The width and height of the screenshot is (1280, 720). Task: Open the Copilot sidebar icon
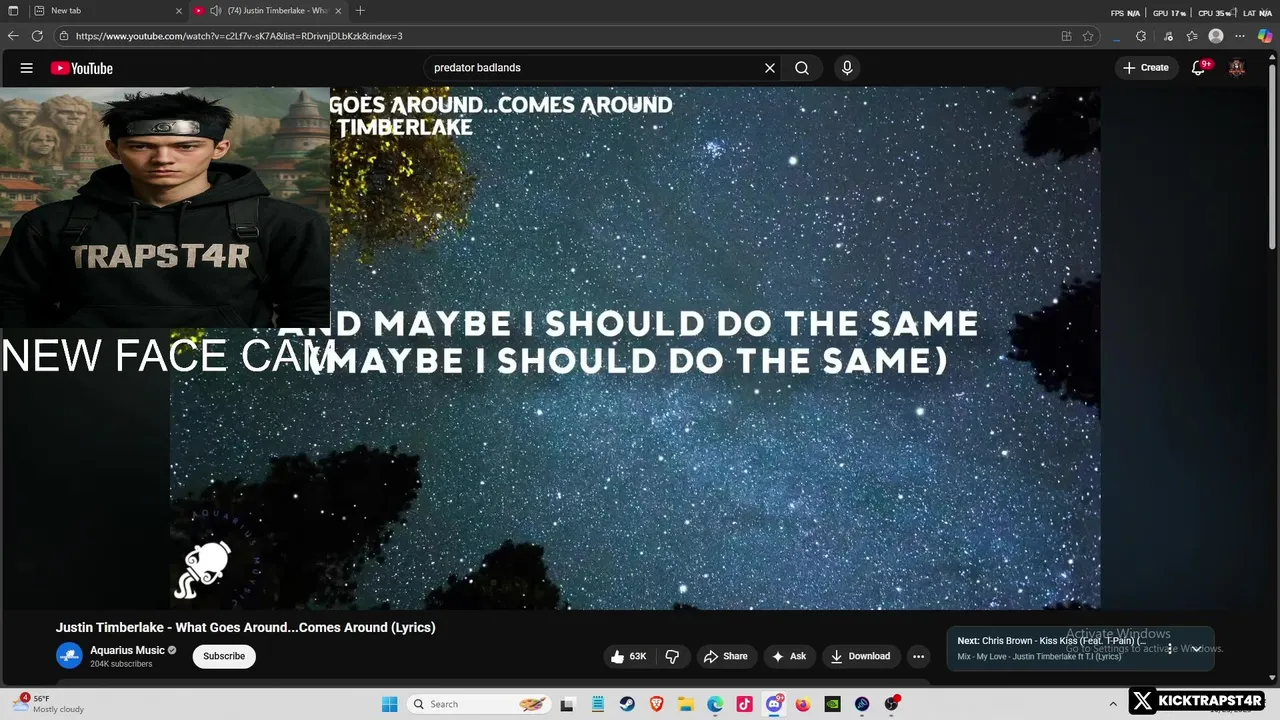[x=1265, y=36]
